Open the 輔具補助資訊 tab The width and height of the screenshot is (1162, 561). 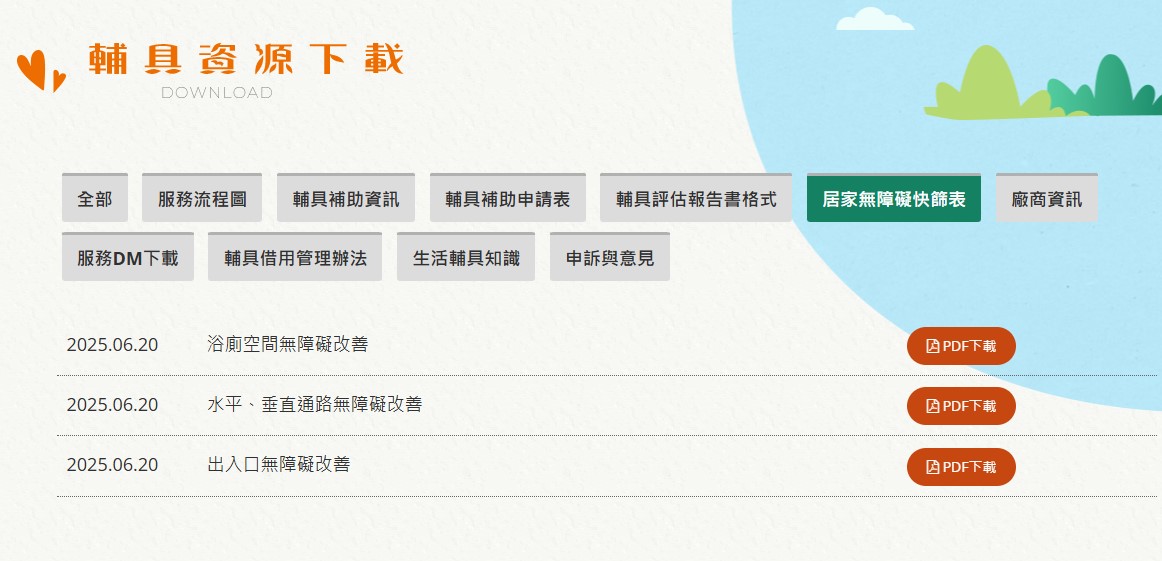click(x=345, y=198)
